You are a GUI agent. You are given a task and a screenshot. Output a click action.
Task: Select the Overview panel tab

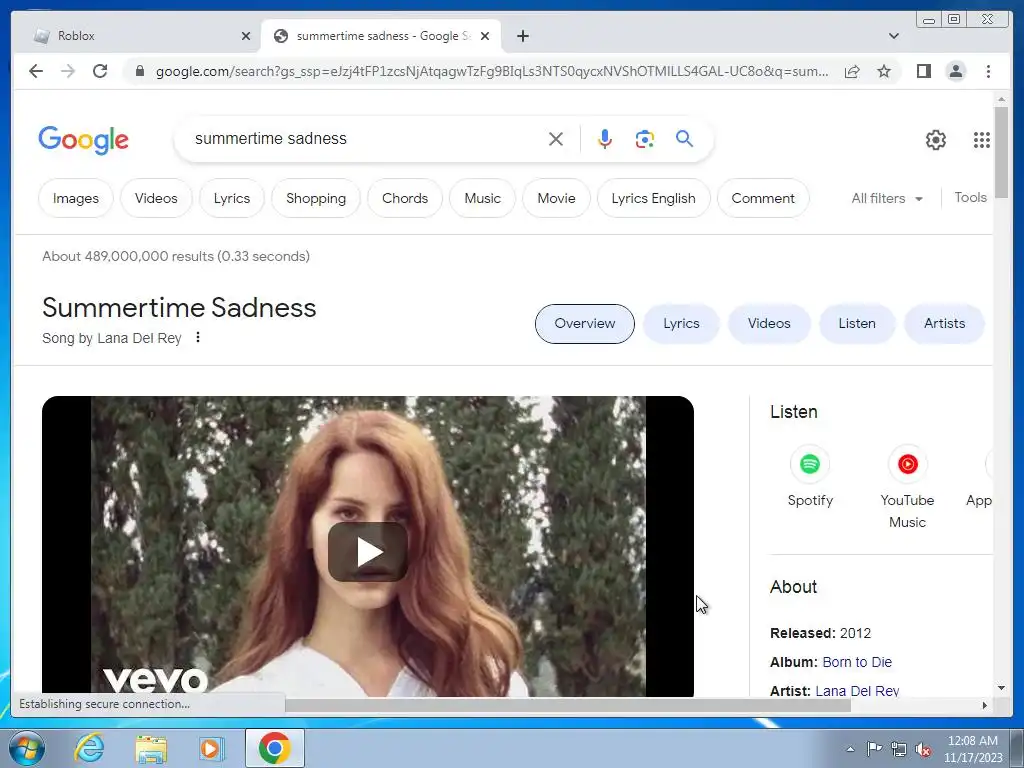pos(584,324)
